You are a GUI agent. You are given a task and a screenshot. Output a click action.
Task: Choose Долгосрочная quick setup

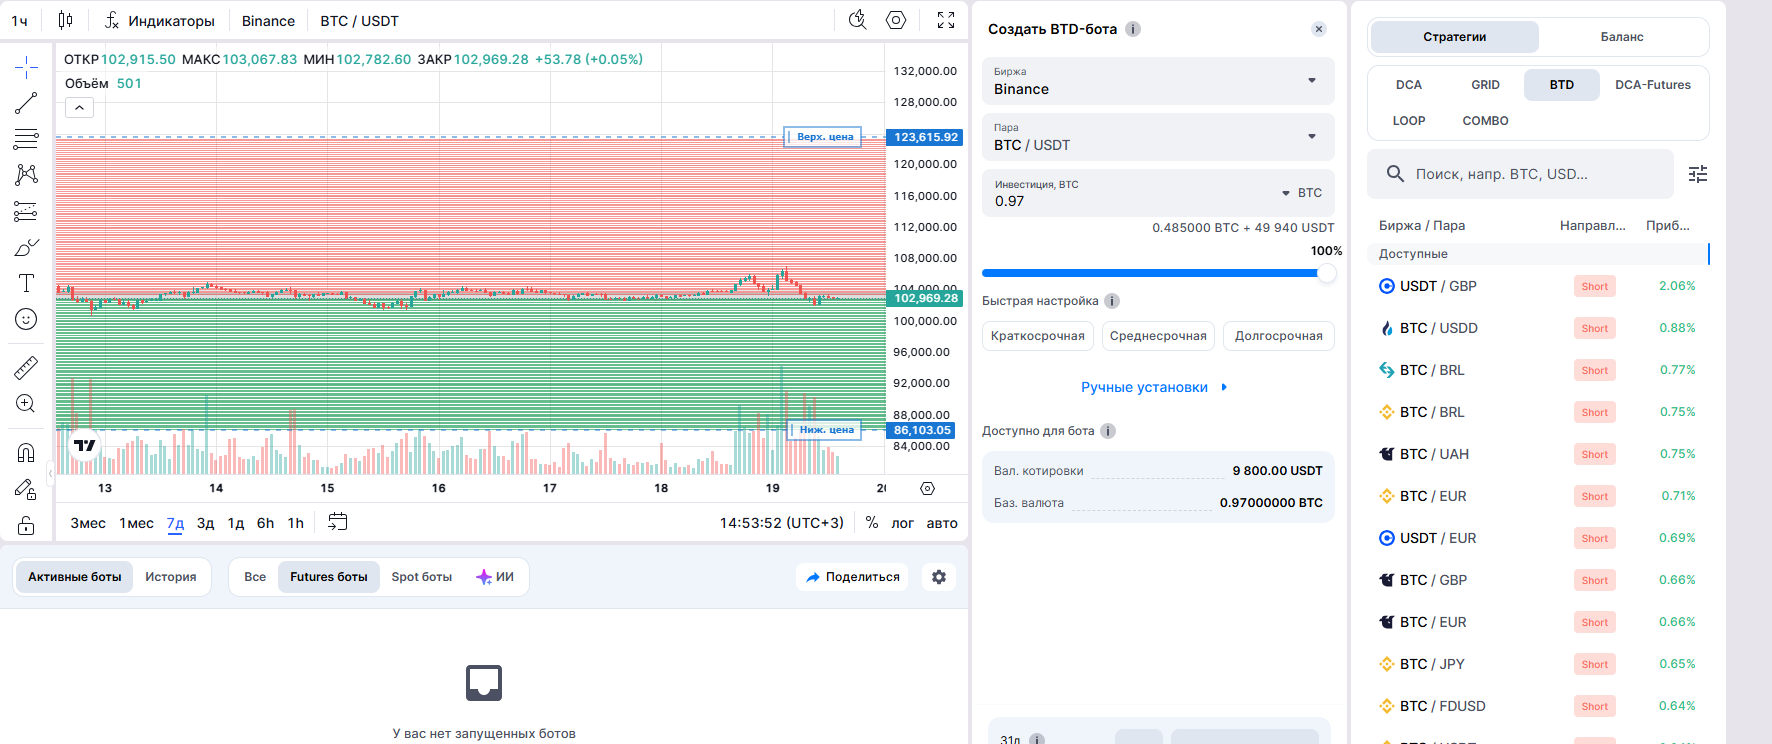[x=1279, y=336]
